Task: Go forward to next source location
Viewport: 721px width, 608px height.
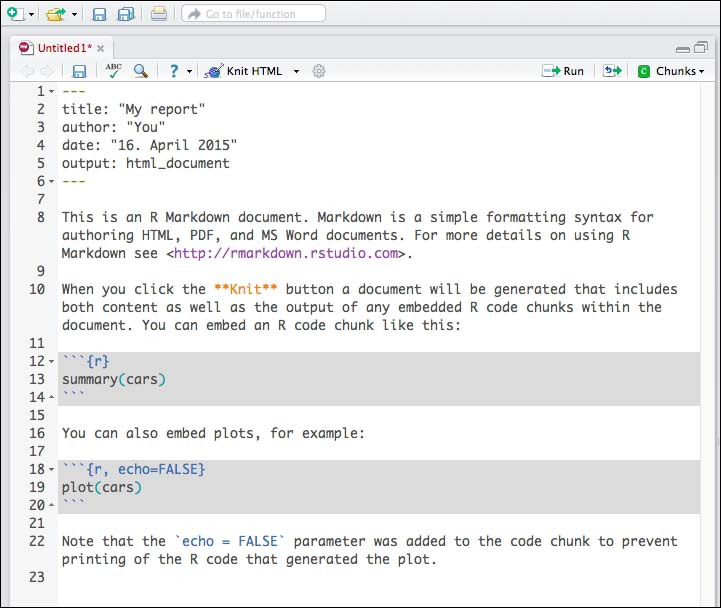Action: tap(46, 71)
